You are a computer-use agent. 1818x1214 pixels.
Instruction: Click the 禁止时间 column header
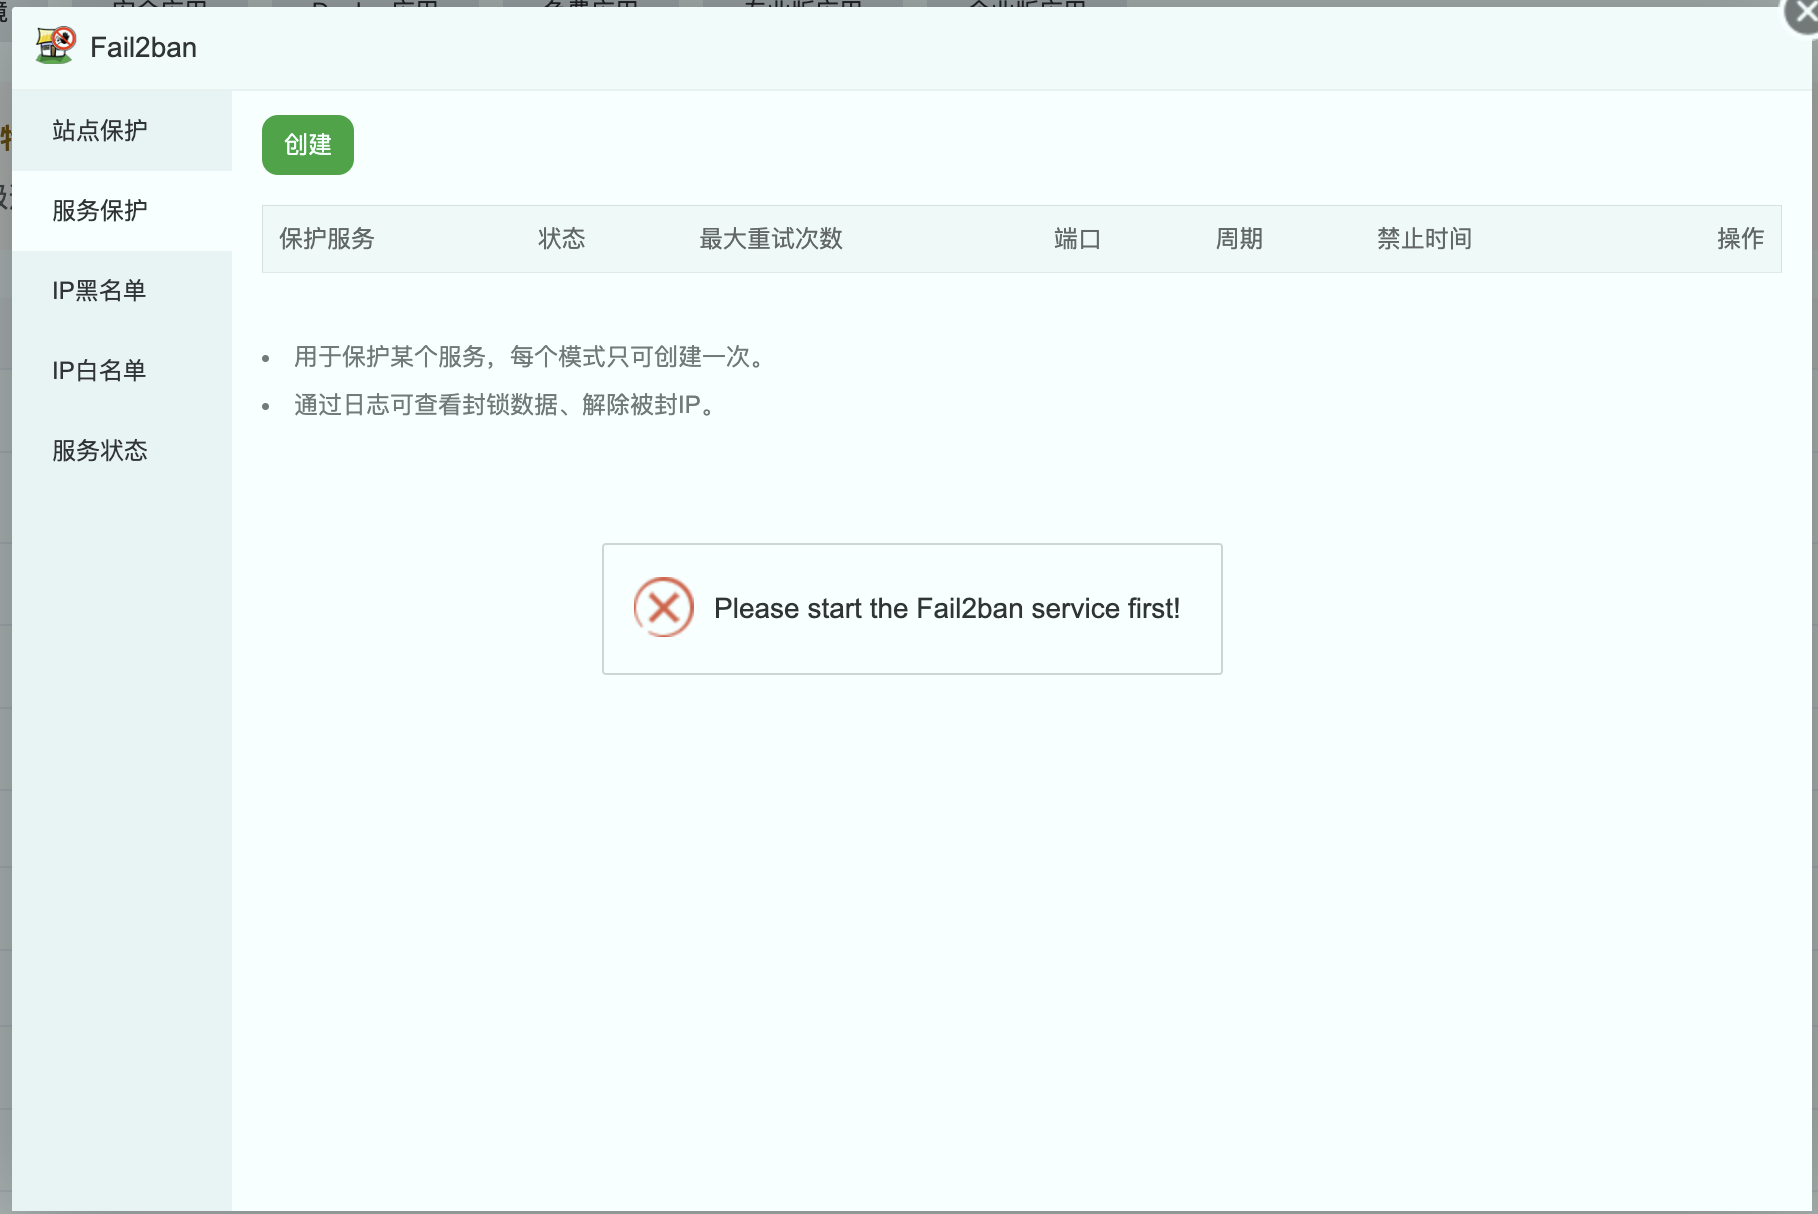1424,239
